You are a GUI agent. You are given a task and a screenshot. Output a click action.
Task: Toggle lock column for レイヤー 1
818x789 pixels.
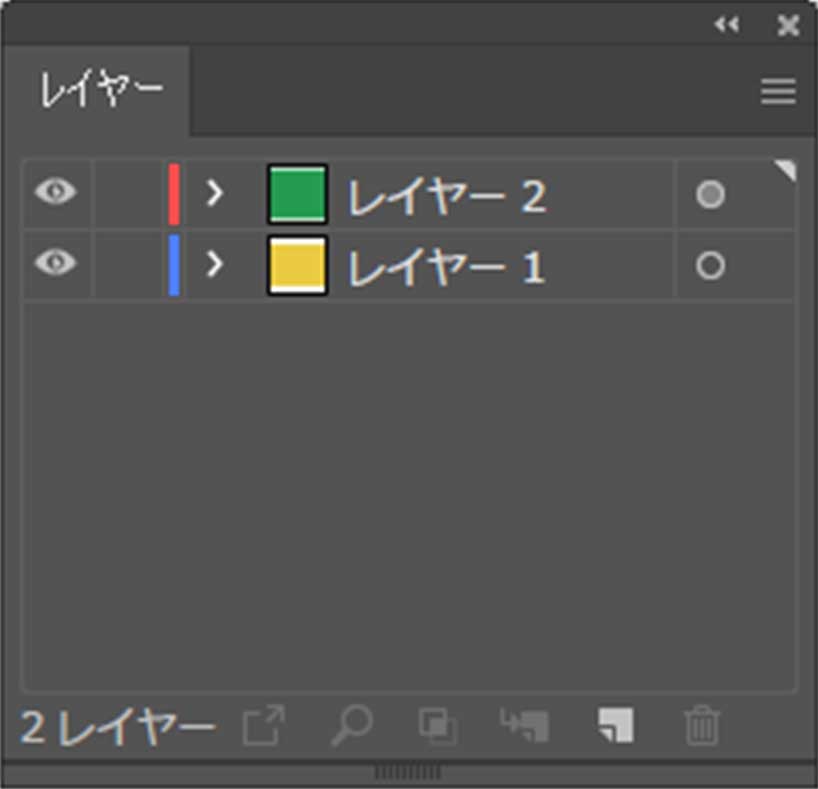point(127,266)
